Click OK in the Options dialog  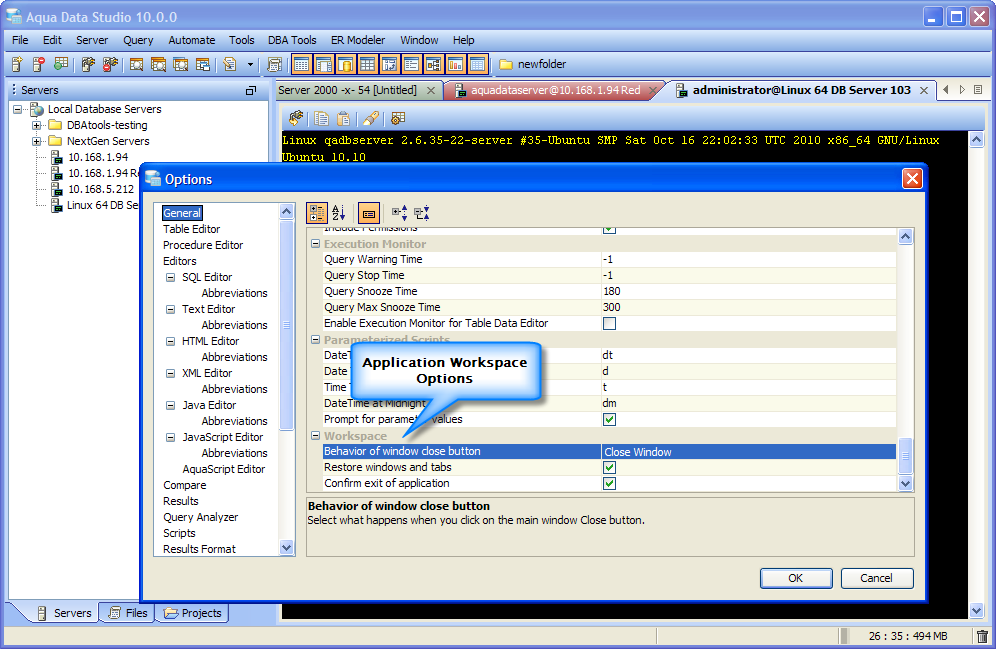tap(796, 579)
